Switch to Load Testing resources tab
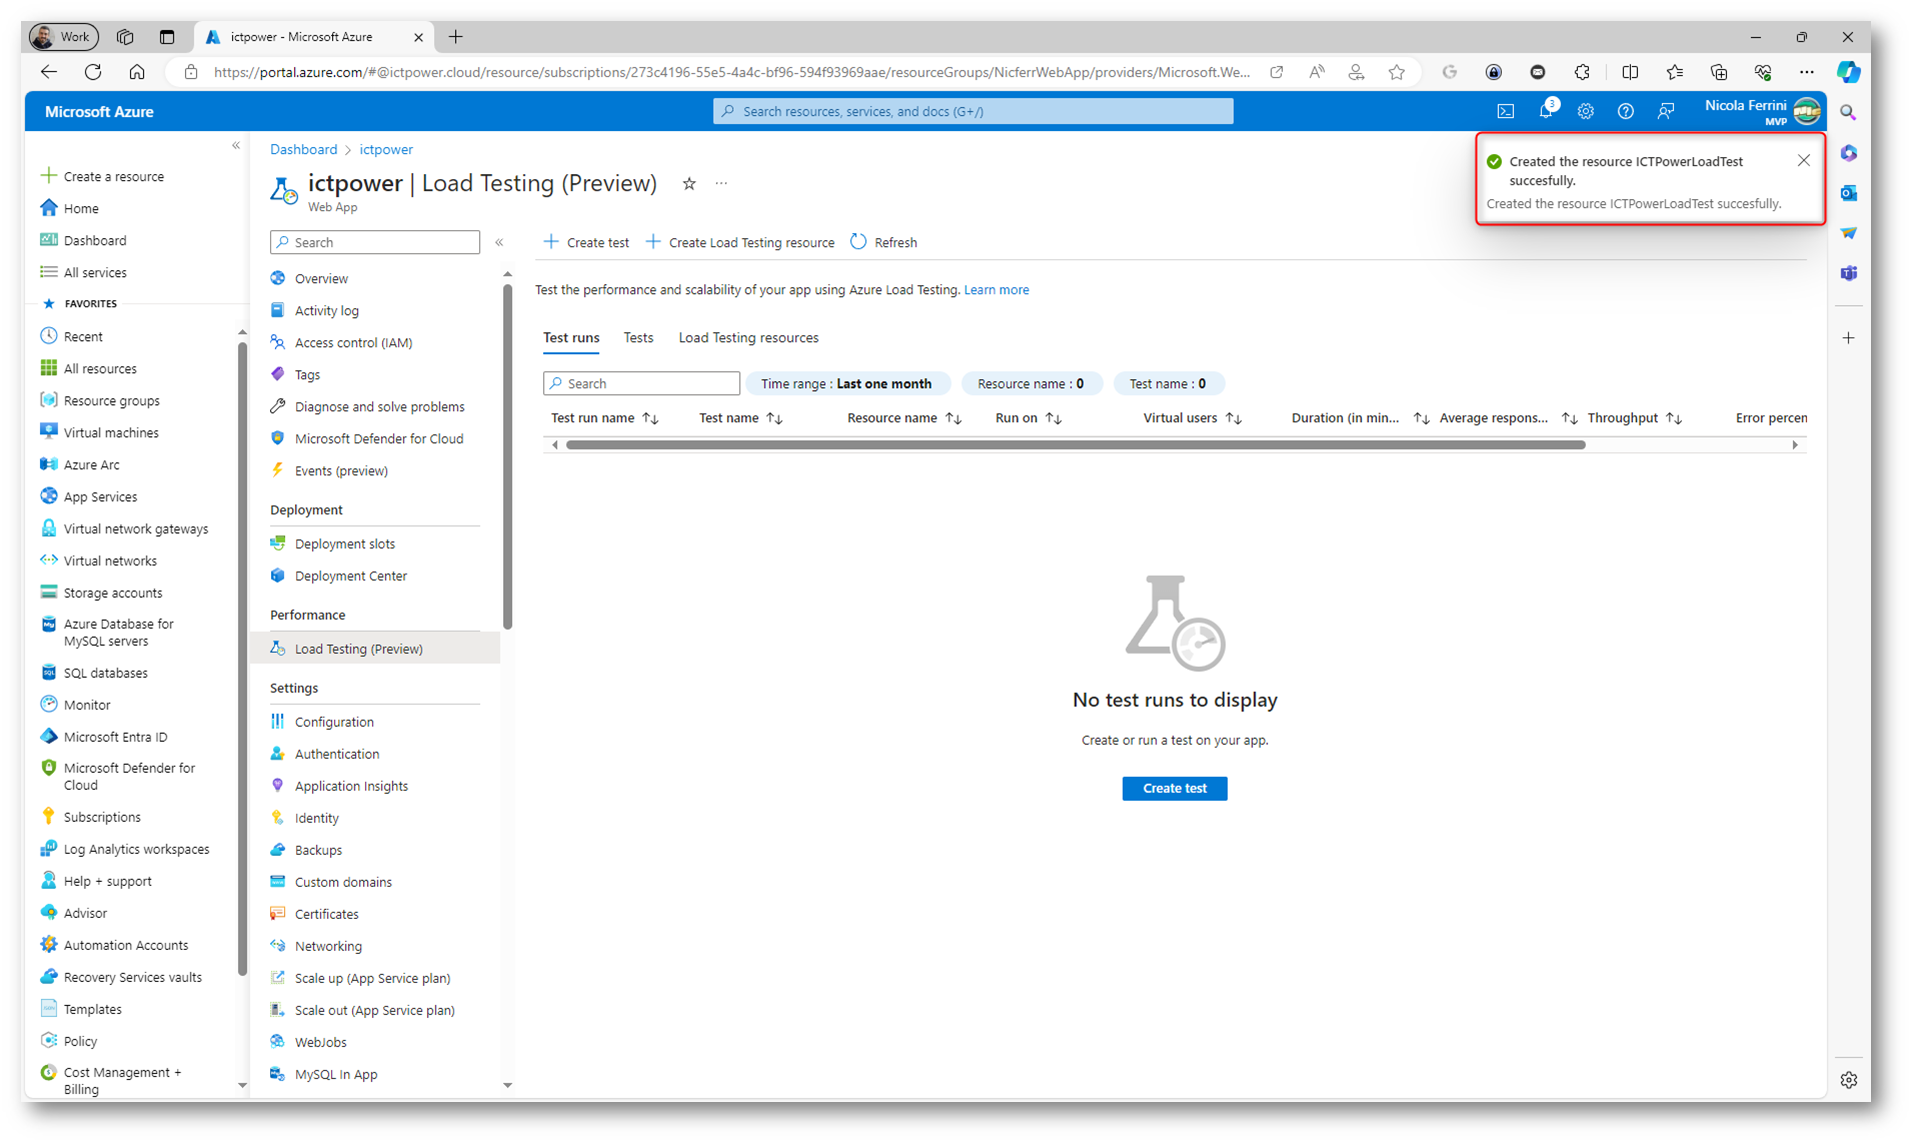 (x=748, y=338)
